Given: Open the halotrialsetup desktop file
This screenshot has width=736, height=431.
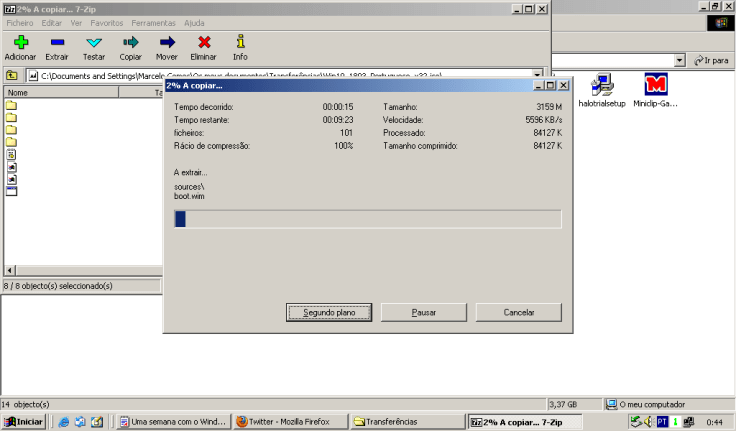Looking at the screenshot, I should click(603, 84).
